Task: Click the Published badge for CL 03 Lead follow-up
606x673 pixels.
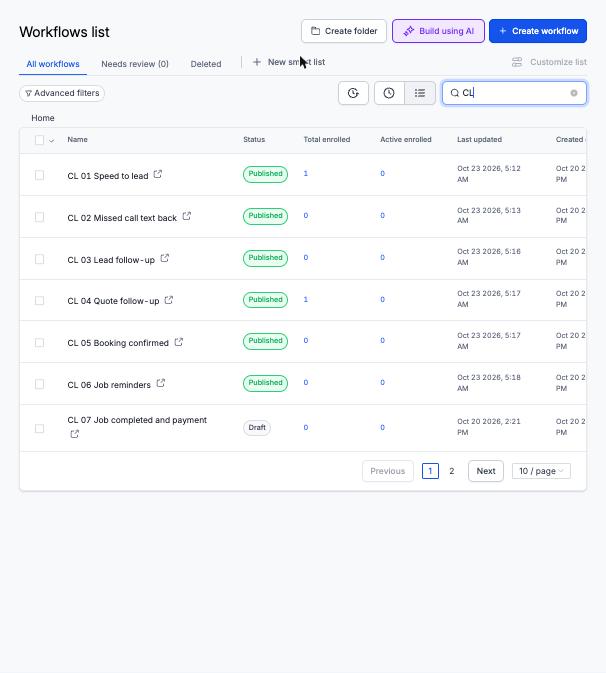Action: (x=265, y=258)
